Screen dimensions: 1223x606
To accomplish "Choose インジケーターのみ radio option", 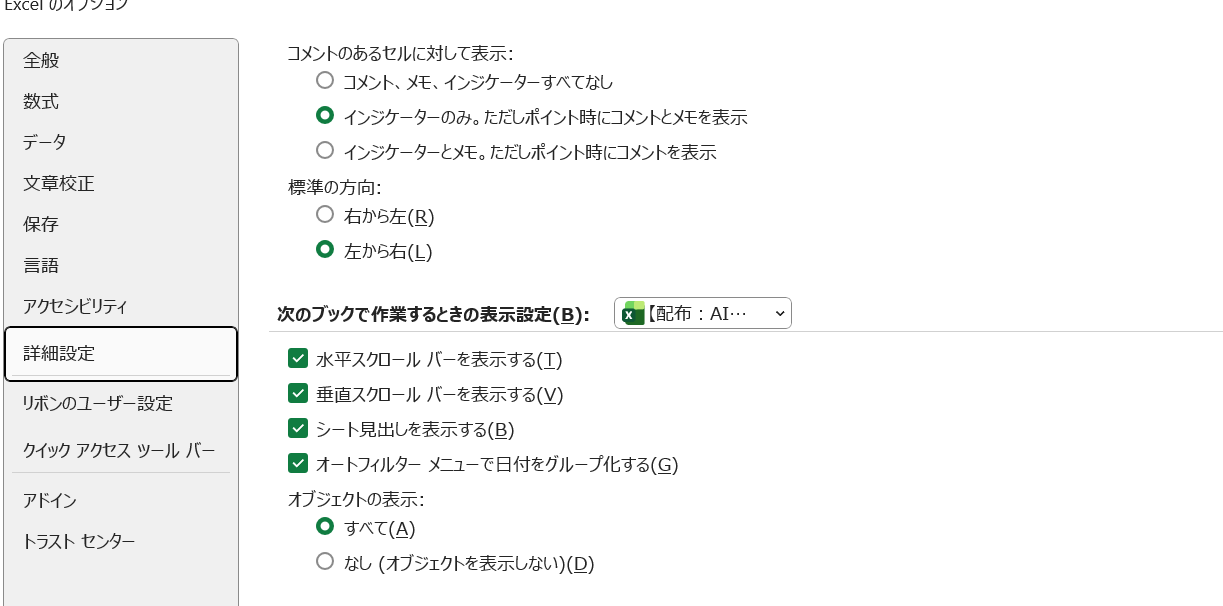I will tap(325, 116).
